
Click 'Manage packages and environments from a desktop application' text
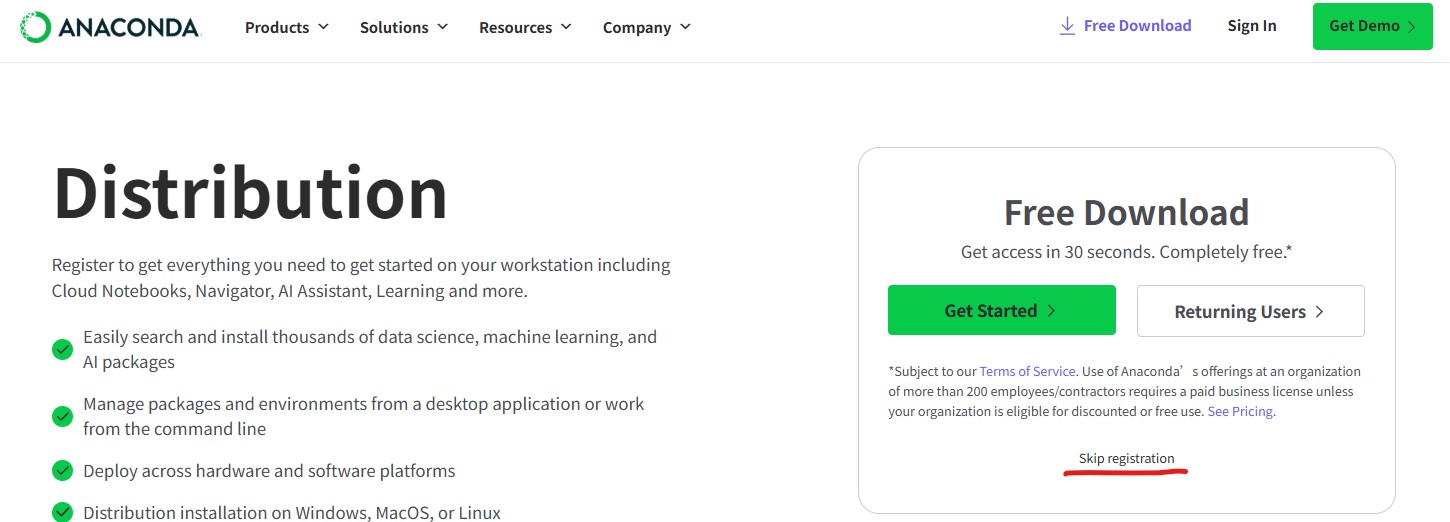point(364,416)
